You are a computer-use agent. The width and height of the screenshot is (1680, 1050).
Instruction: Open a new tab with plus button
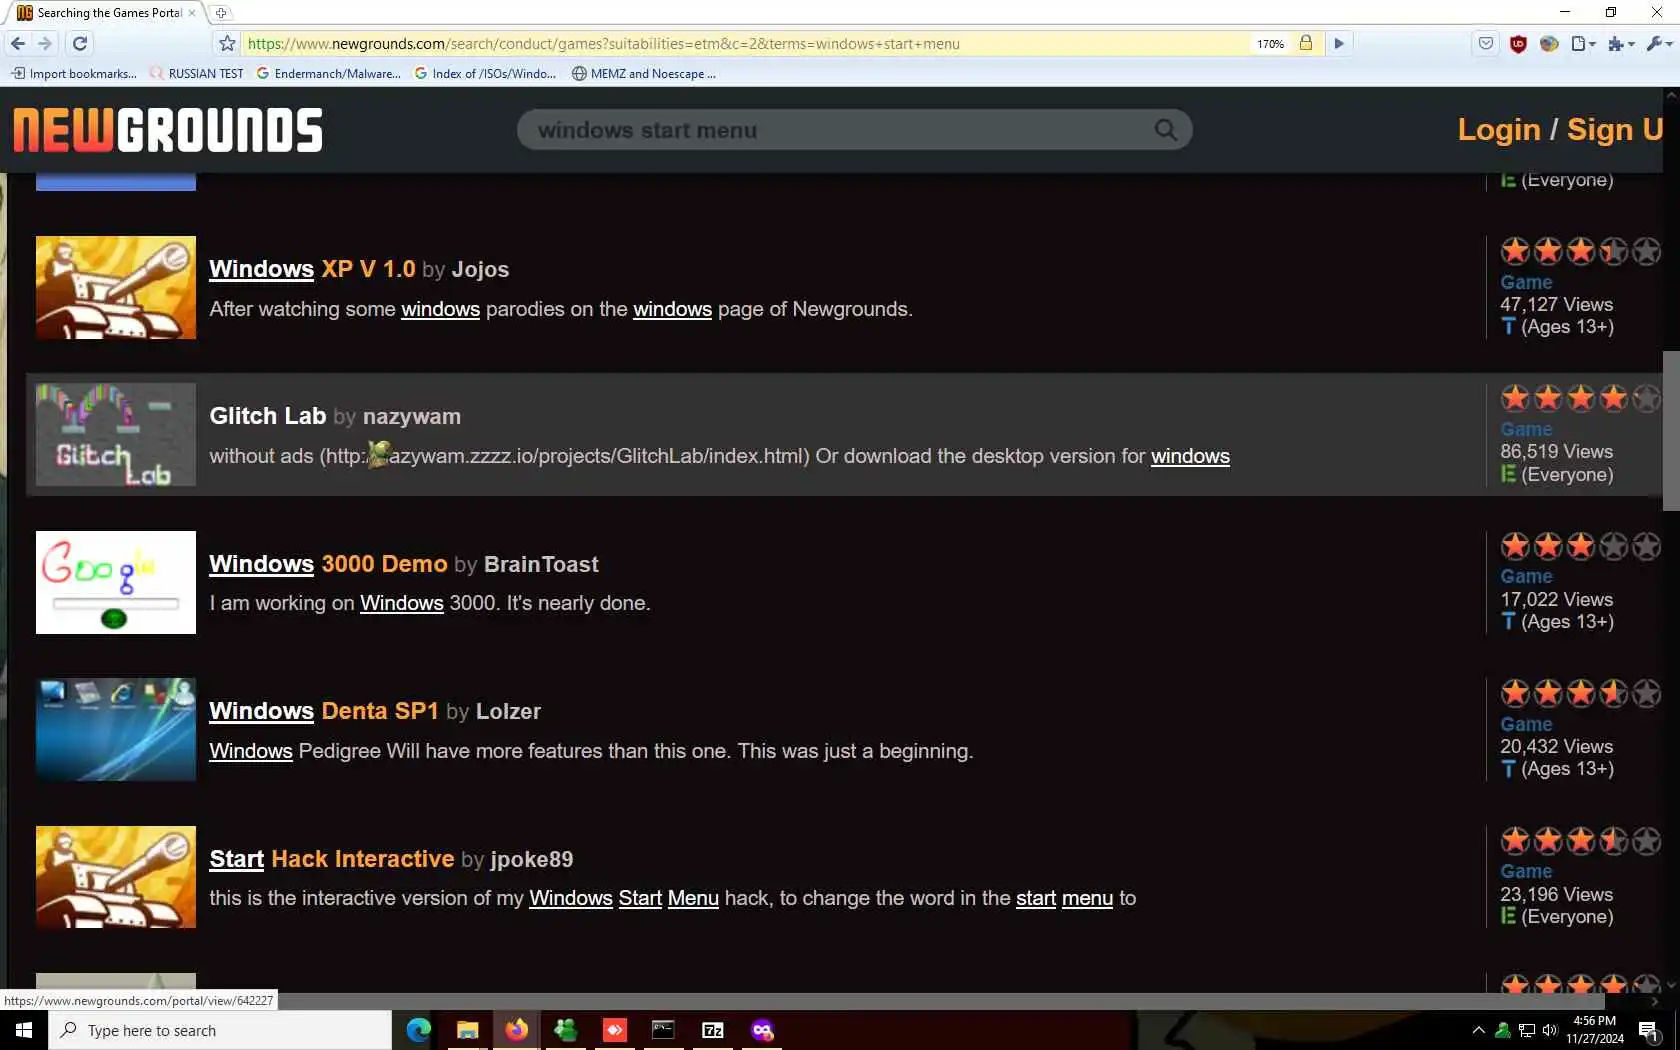coord(221,13)
